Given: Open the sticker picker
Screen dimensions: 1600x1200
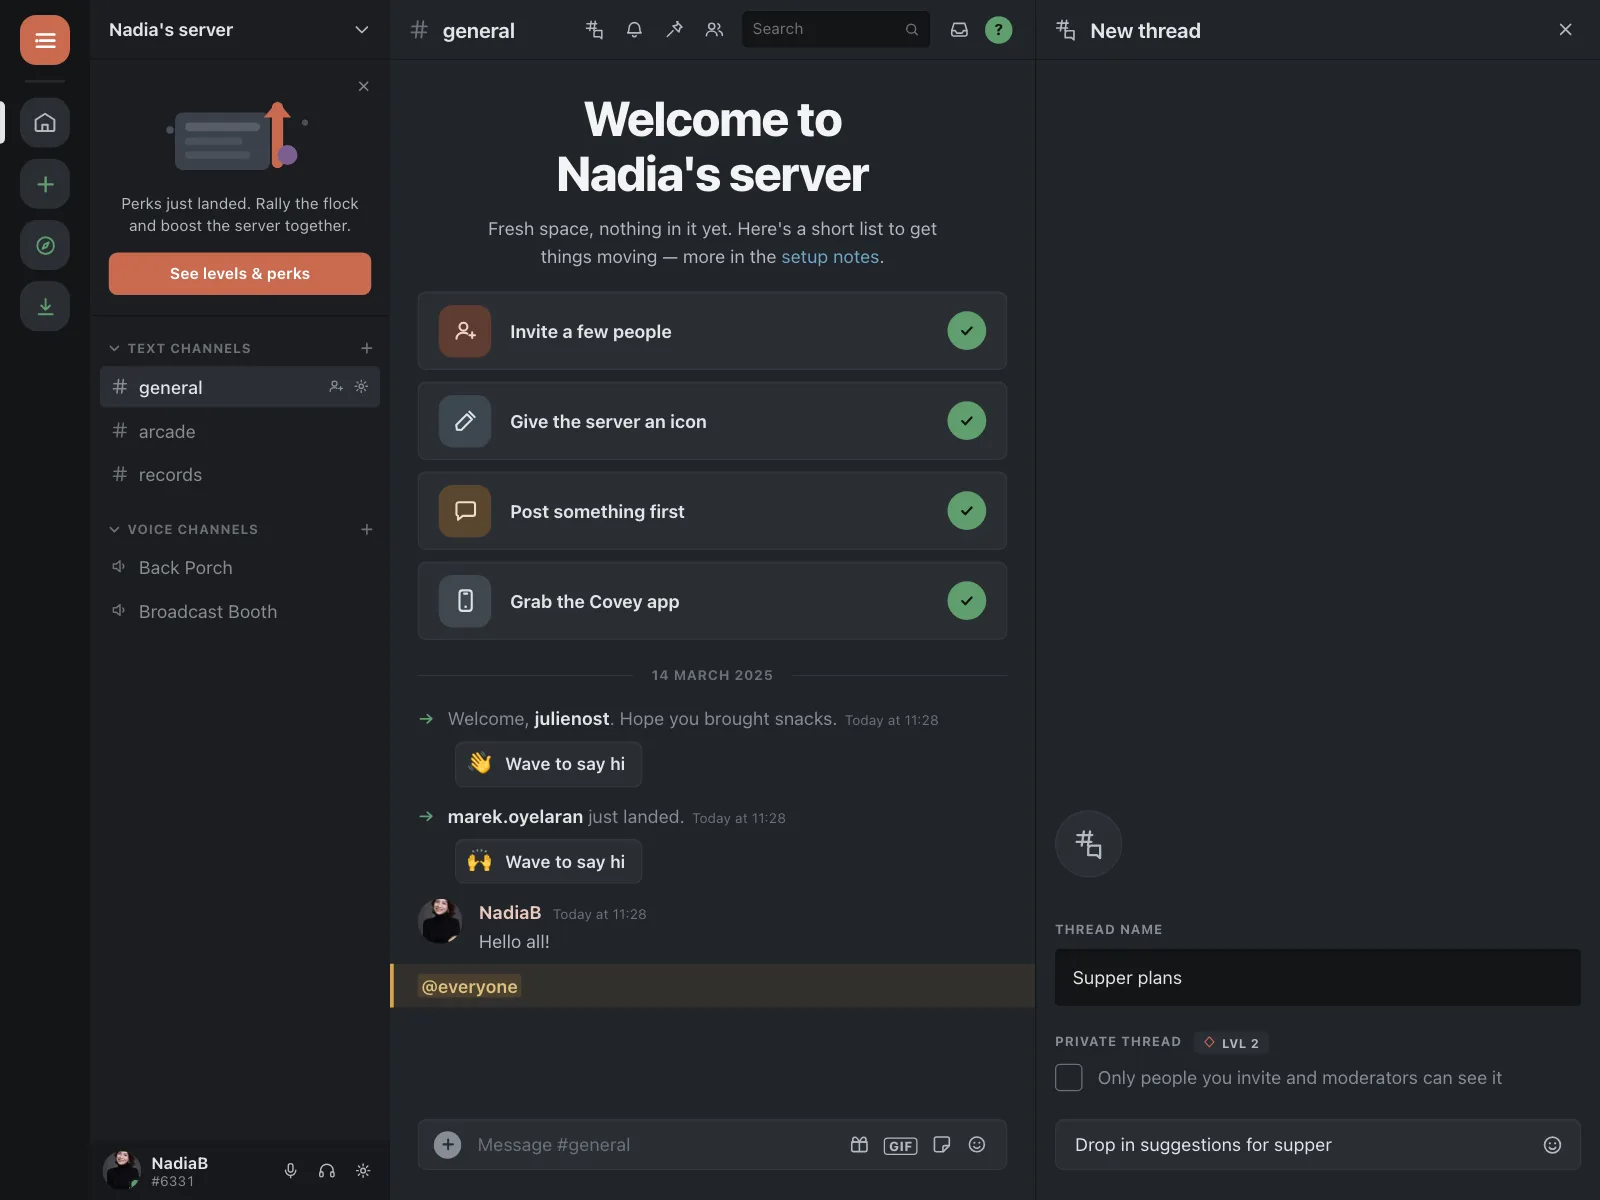Looking at the screenshot, I should (x=941, y=1145).
